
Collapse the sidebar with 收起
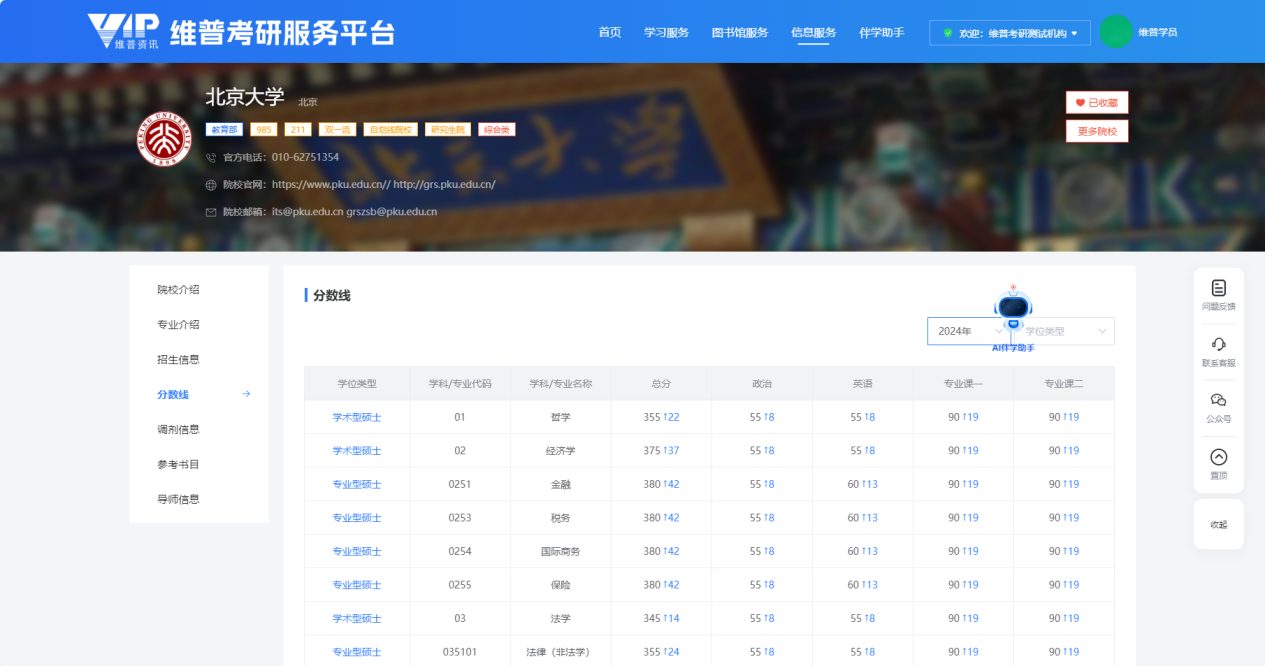pos(1218,524)
